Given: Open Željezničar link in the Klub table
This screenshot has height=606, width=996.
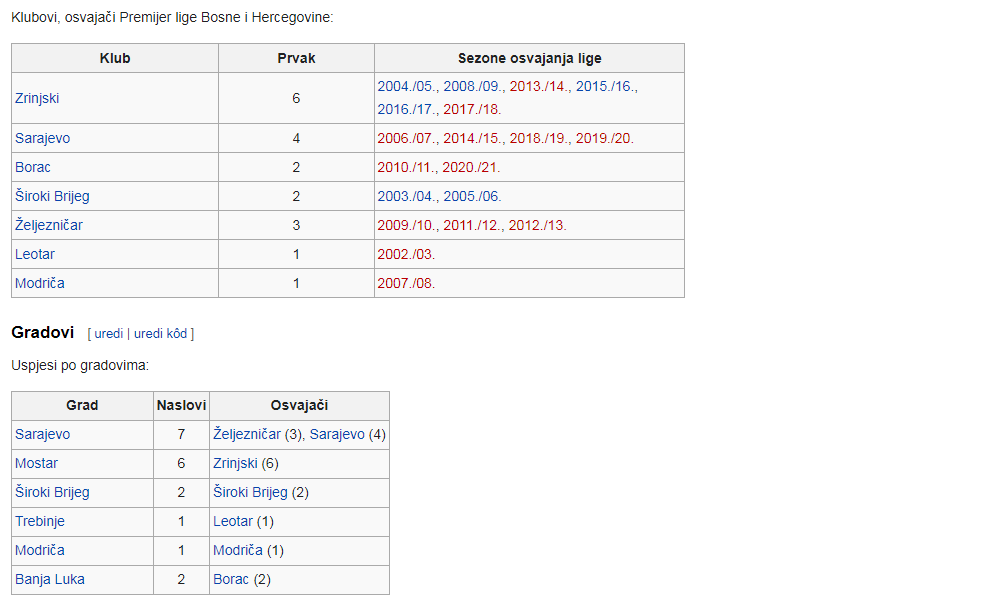Looking at the screenshot, I should tap(49, 225).
